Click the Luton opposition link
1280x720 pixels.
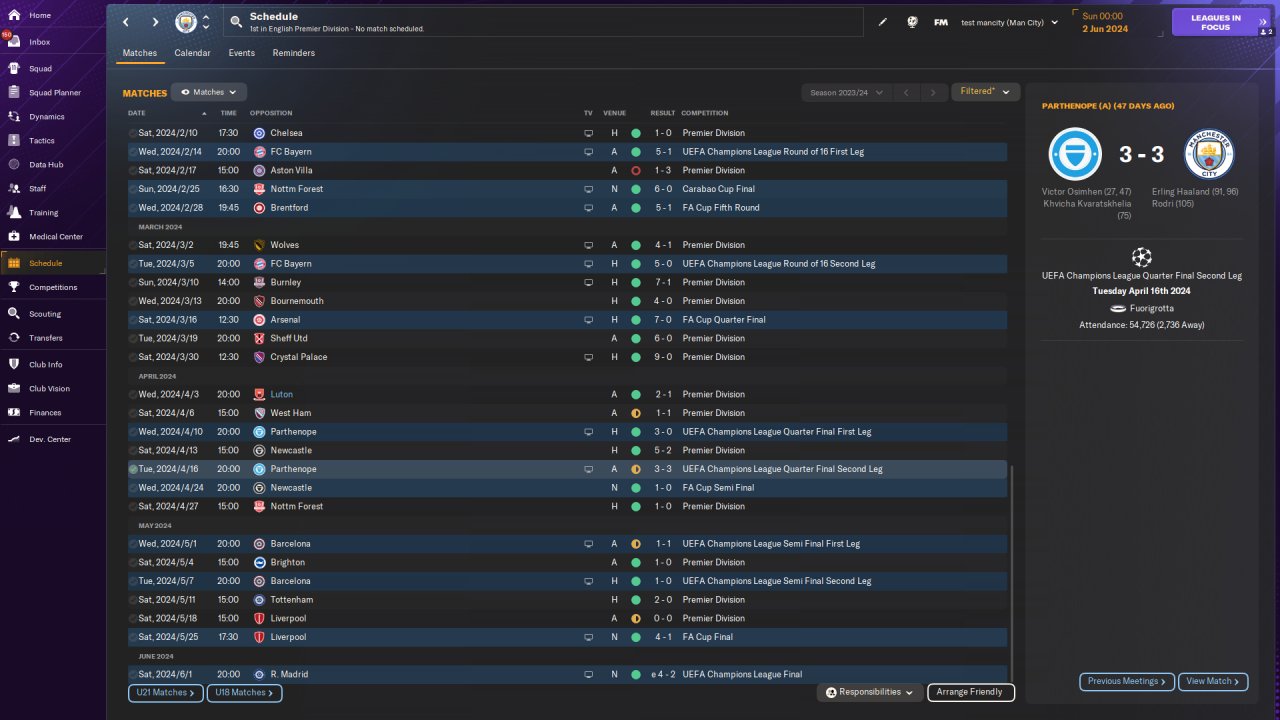pos(281,395)
